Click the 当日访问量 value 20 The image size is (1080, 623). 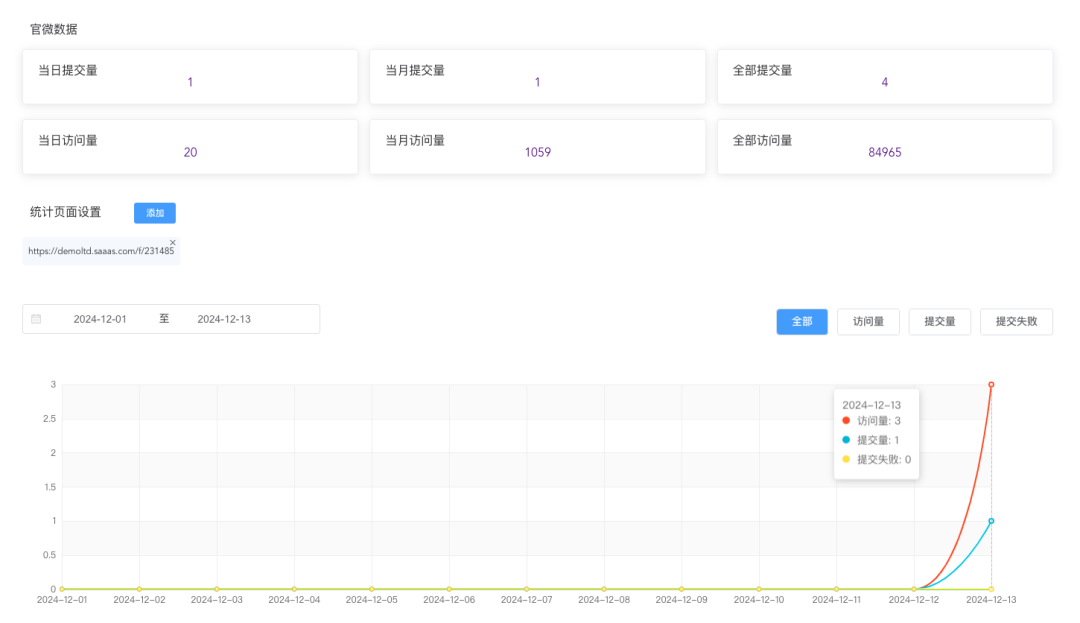[x=190, y=152]
